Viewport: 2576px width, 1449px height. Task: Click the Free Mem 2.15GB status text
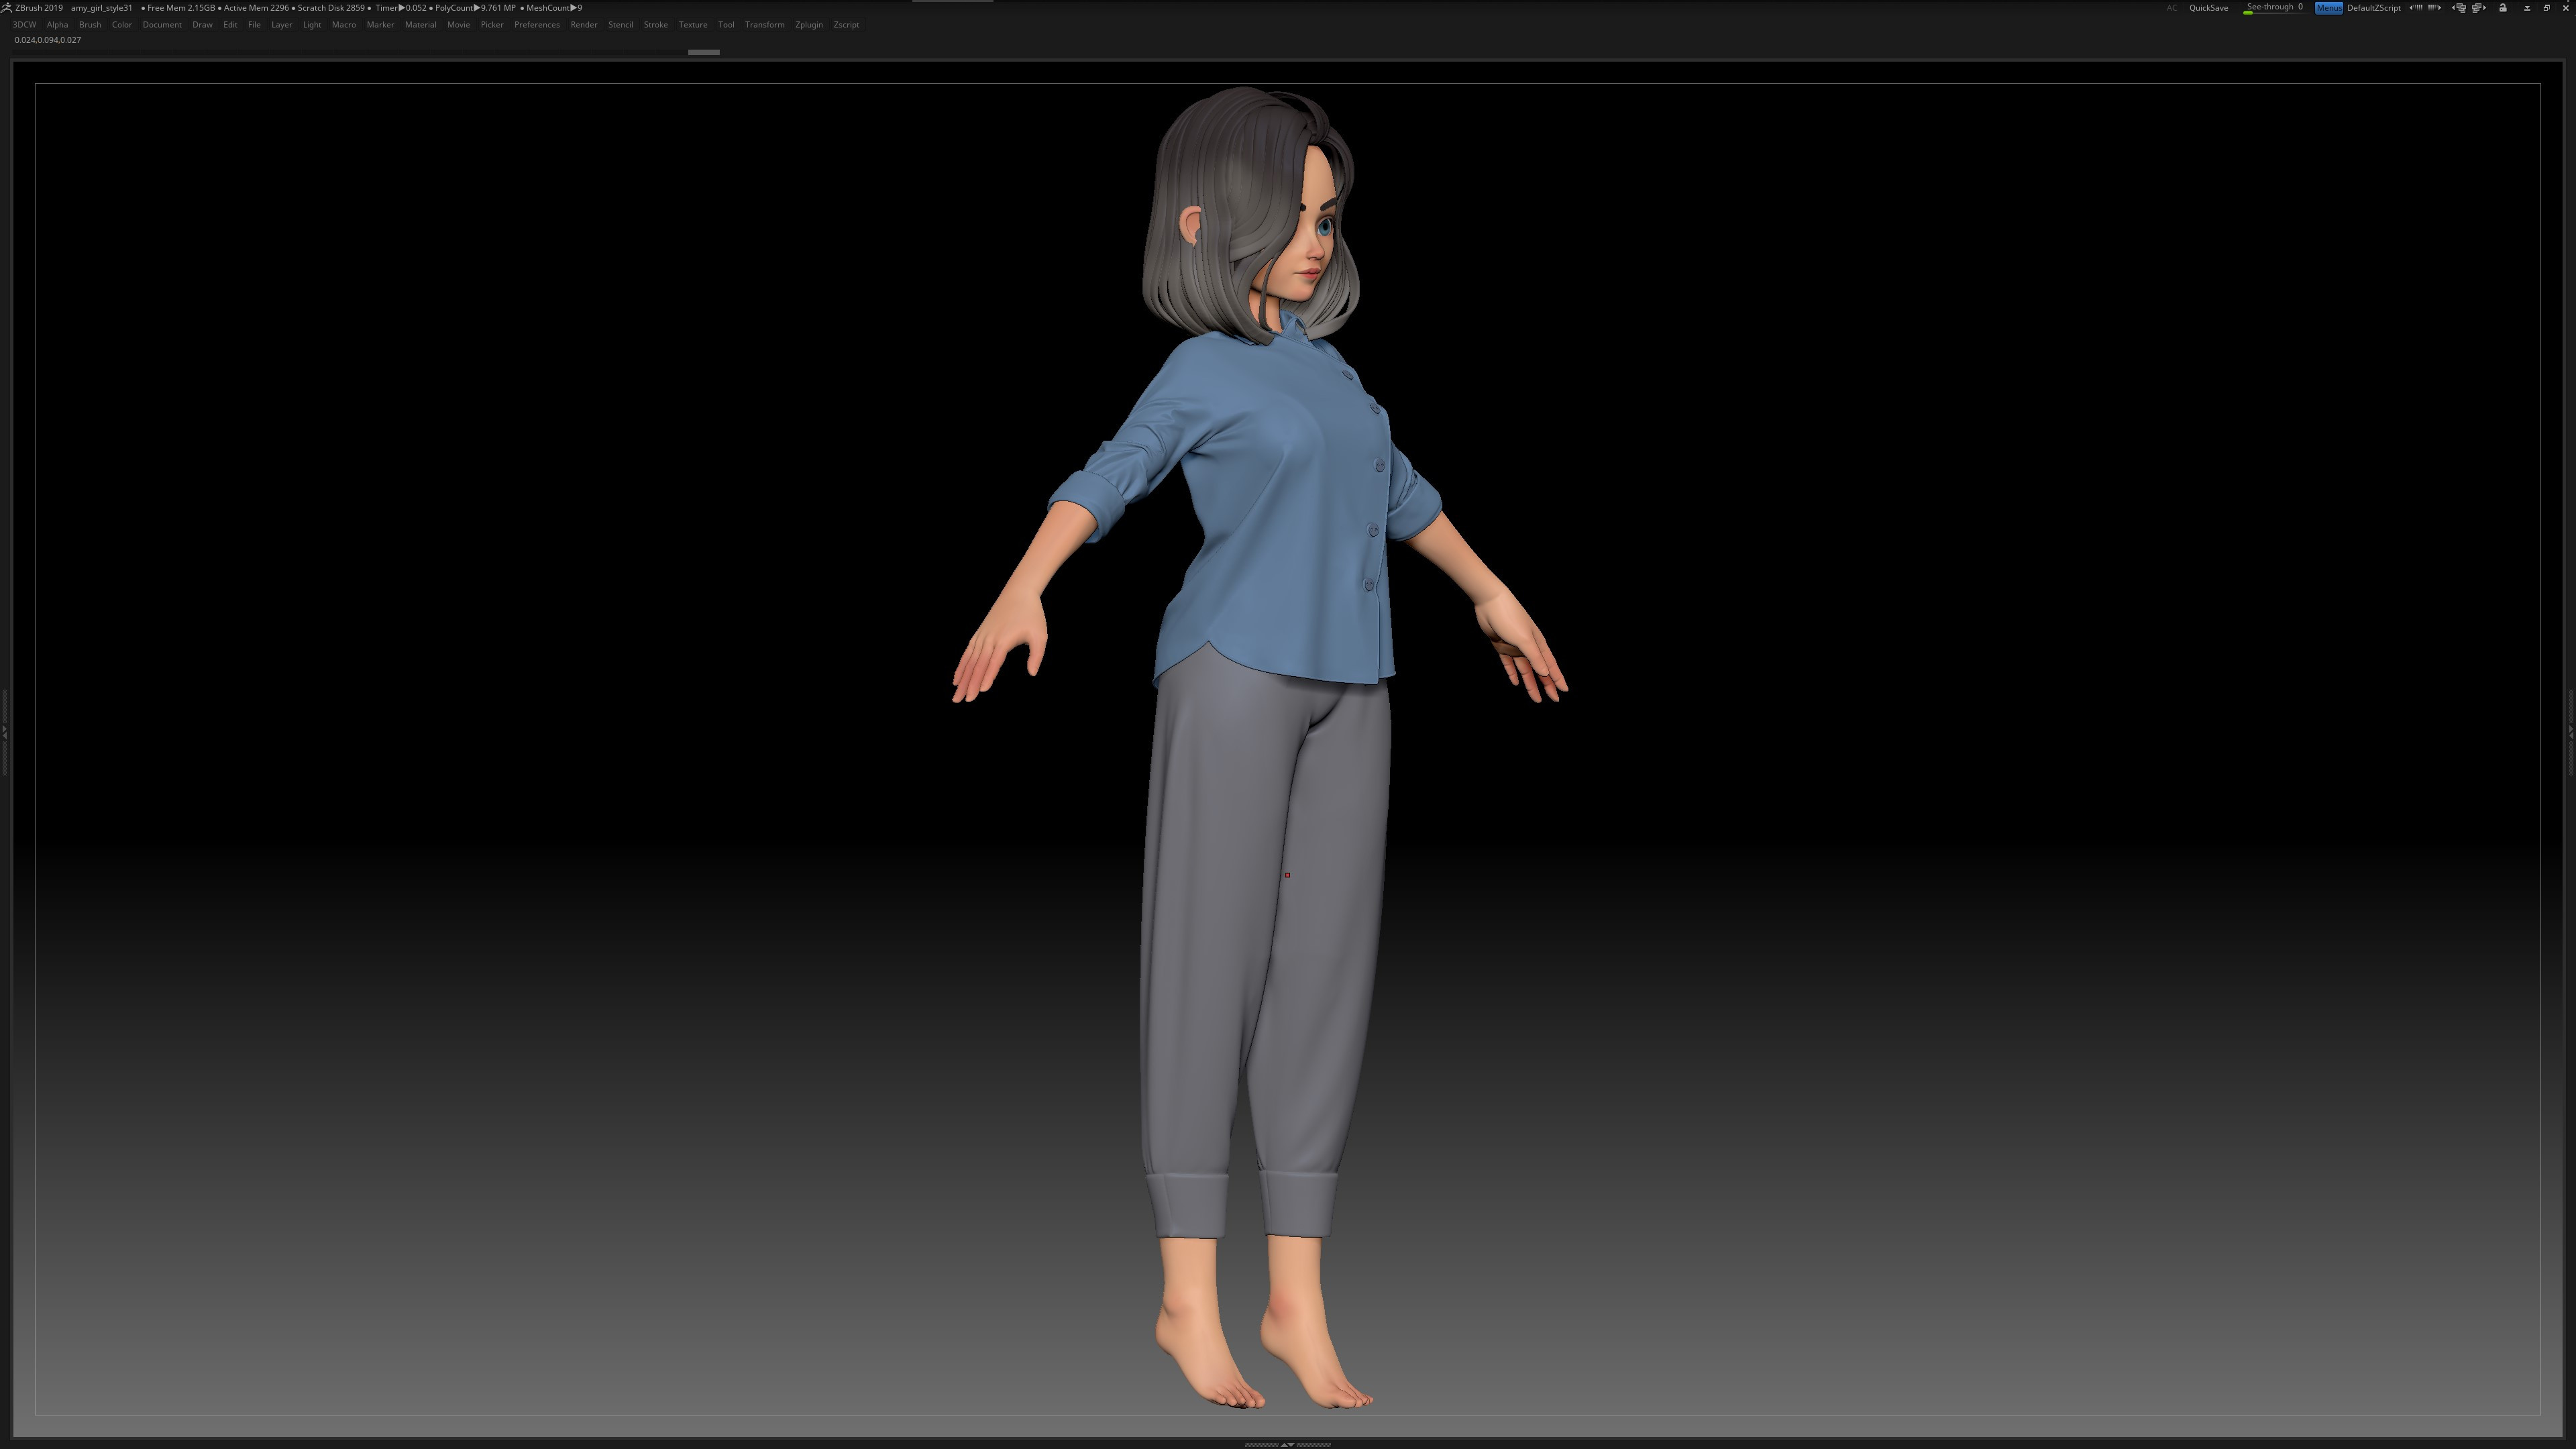(x=181, y=8)
